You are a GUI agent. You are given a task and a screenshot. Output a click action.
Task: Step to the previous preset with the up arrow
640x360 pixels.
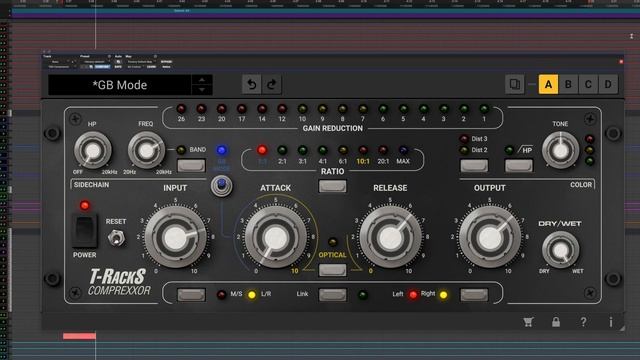pyautogui.click(x=202, y=80)
